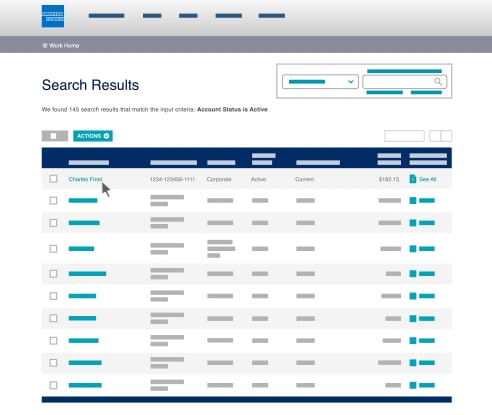Click the Active status cell
The width and height of the screenshot is (492, 415).
[x=259, y=179]
